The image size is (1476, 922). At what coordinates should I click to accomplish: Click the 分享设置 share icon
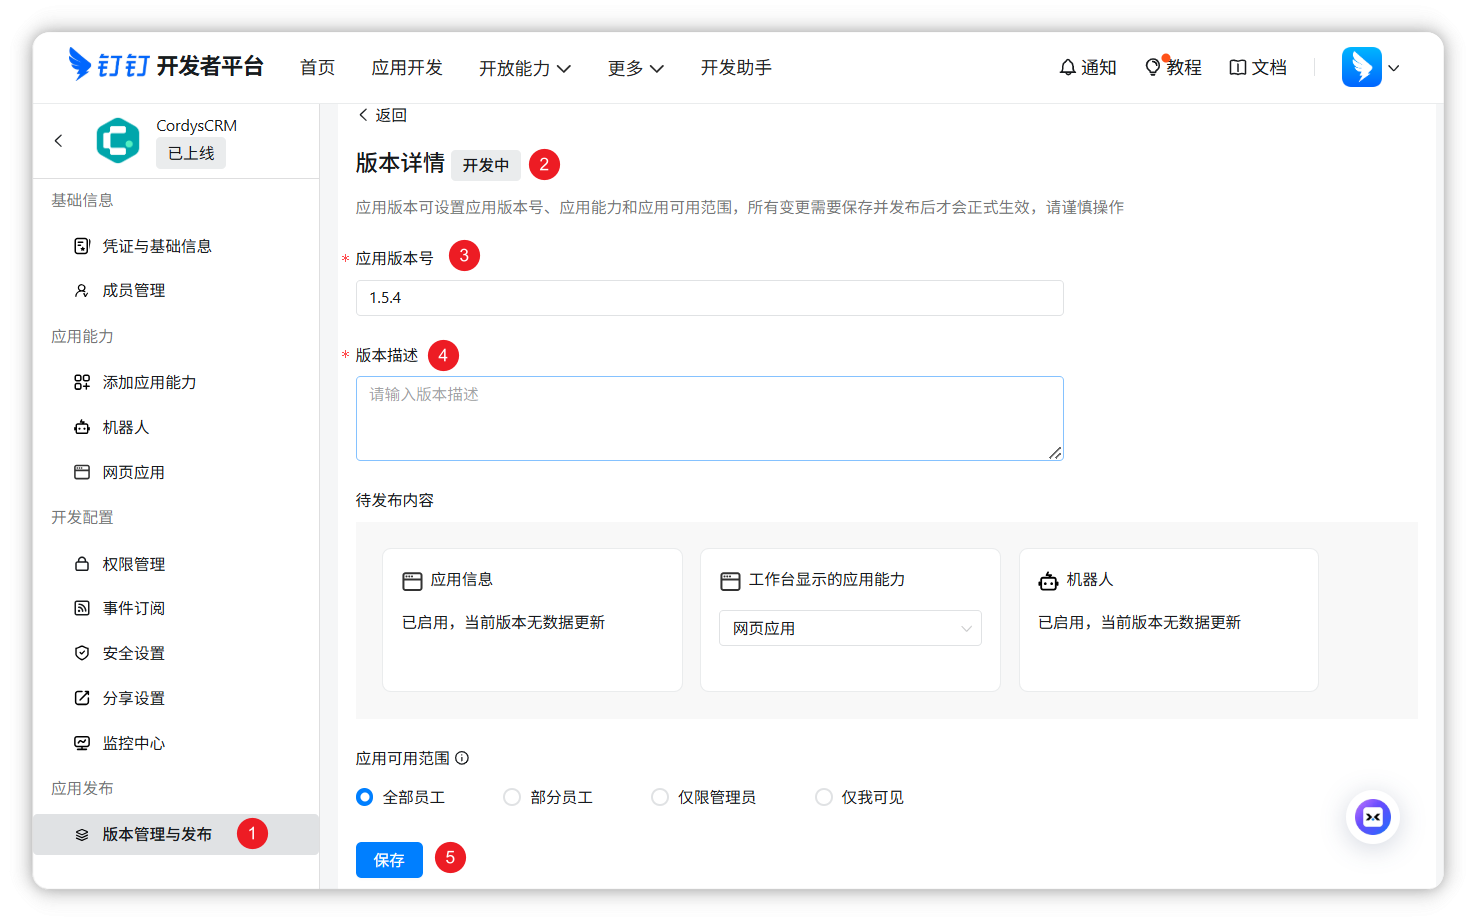tap(82, 698)
